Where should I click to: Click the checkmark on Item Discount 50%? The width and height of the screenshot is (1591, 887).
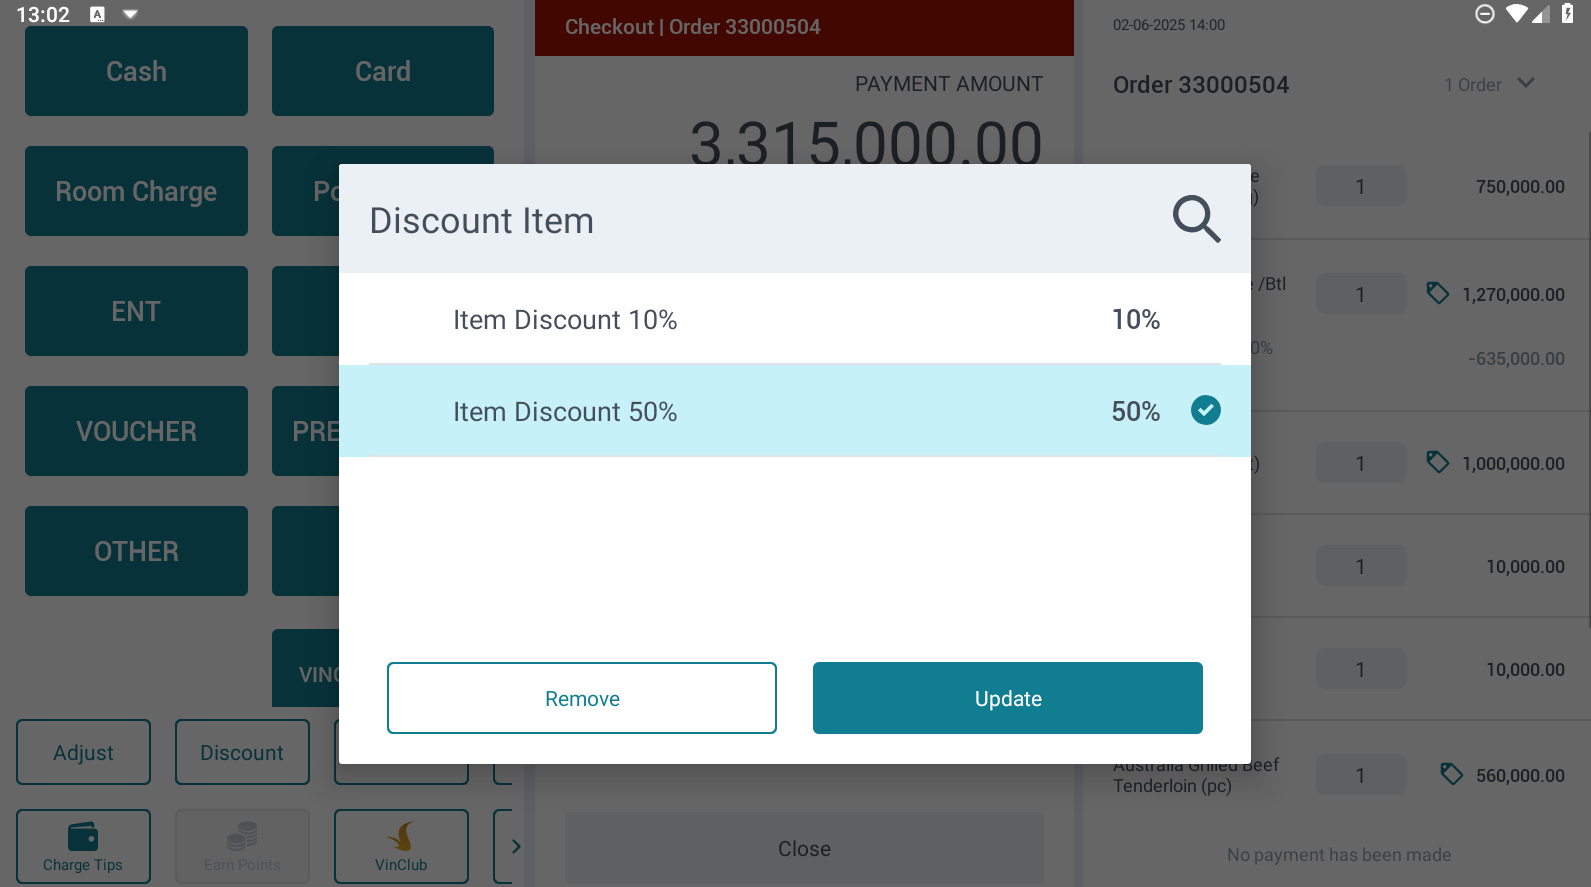pyautogui.click(x=1205, y=410)
